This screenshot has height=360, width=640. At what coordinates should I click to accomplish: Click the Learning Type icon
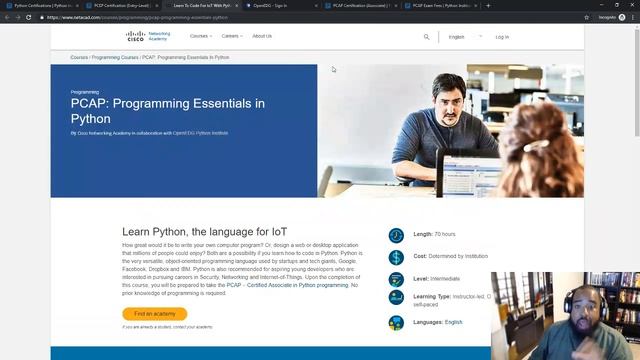(396, 298)
